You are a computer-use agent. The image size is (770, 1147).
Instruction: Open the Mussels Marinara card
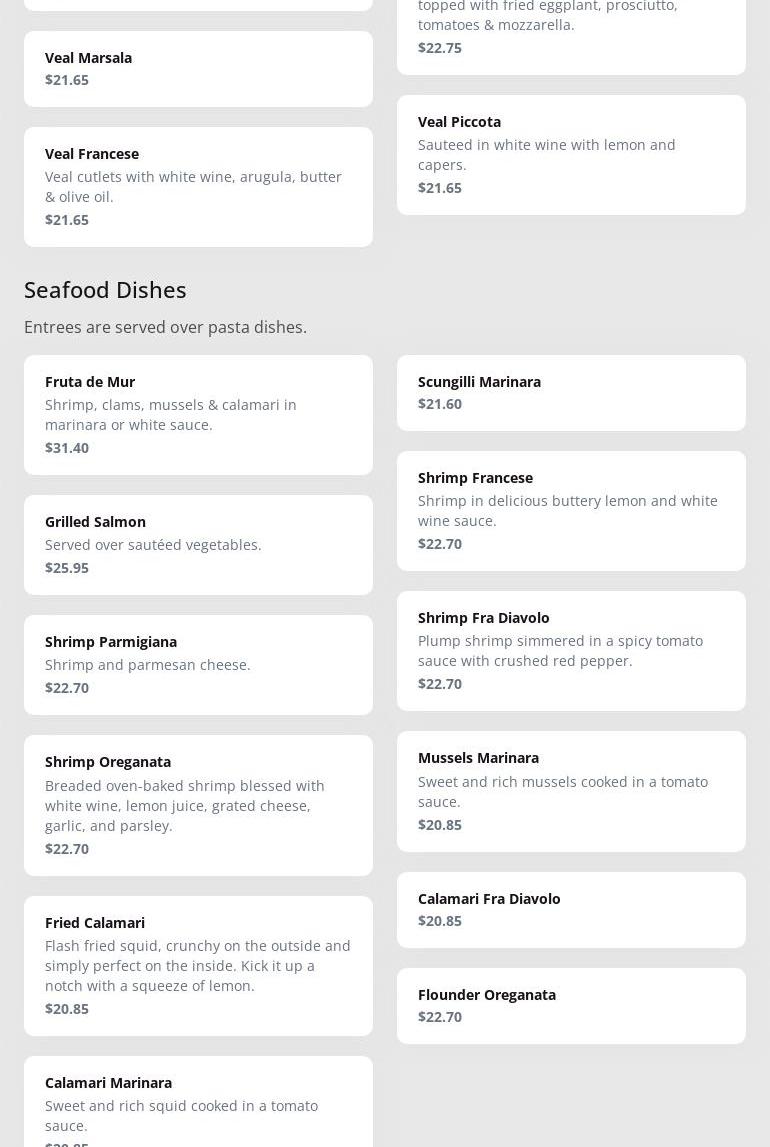click(571, 790)
